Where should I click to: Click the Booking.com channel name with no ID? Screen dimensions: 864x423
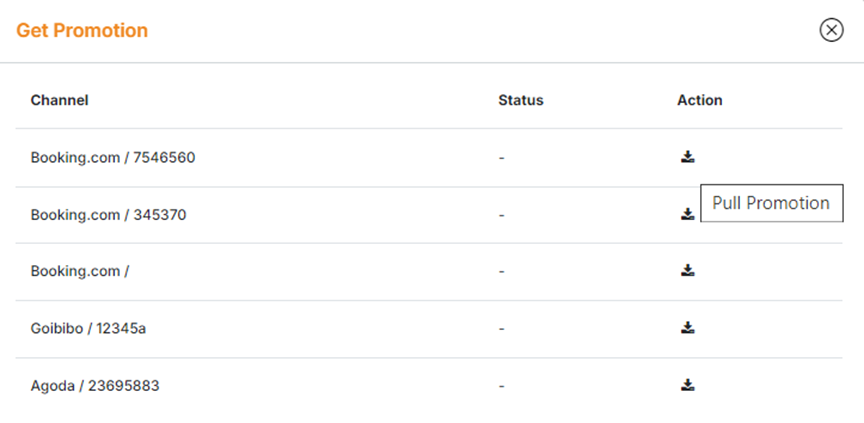tap(80, 271)
